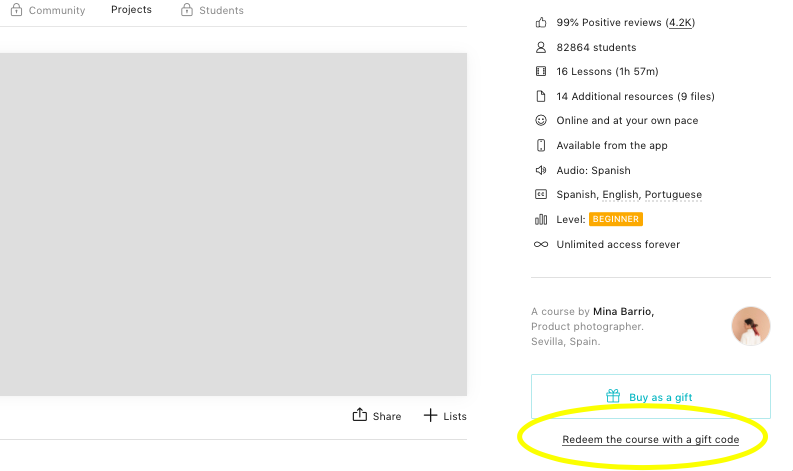
Task: Click the lock icon beside Students
Action: [x=187, y=10]
